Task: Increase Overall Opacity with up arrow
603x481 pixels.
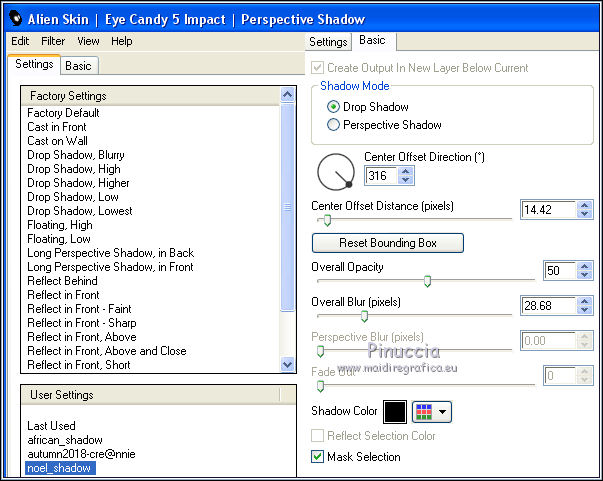Action: (x=585, y=266)
